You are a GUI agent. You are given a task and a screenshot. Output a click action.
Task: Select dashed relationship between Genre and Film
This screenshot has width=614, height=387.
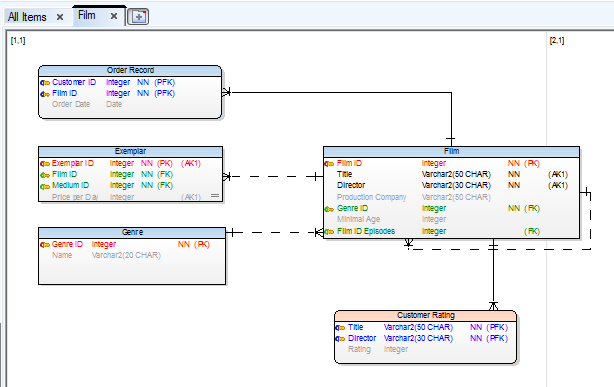(x=274, y=233)
